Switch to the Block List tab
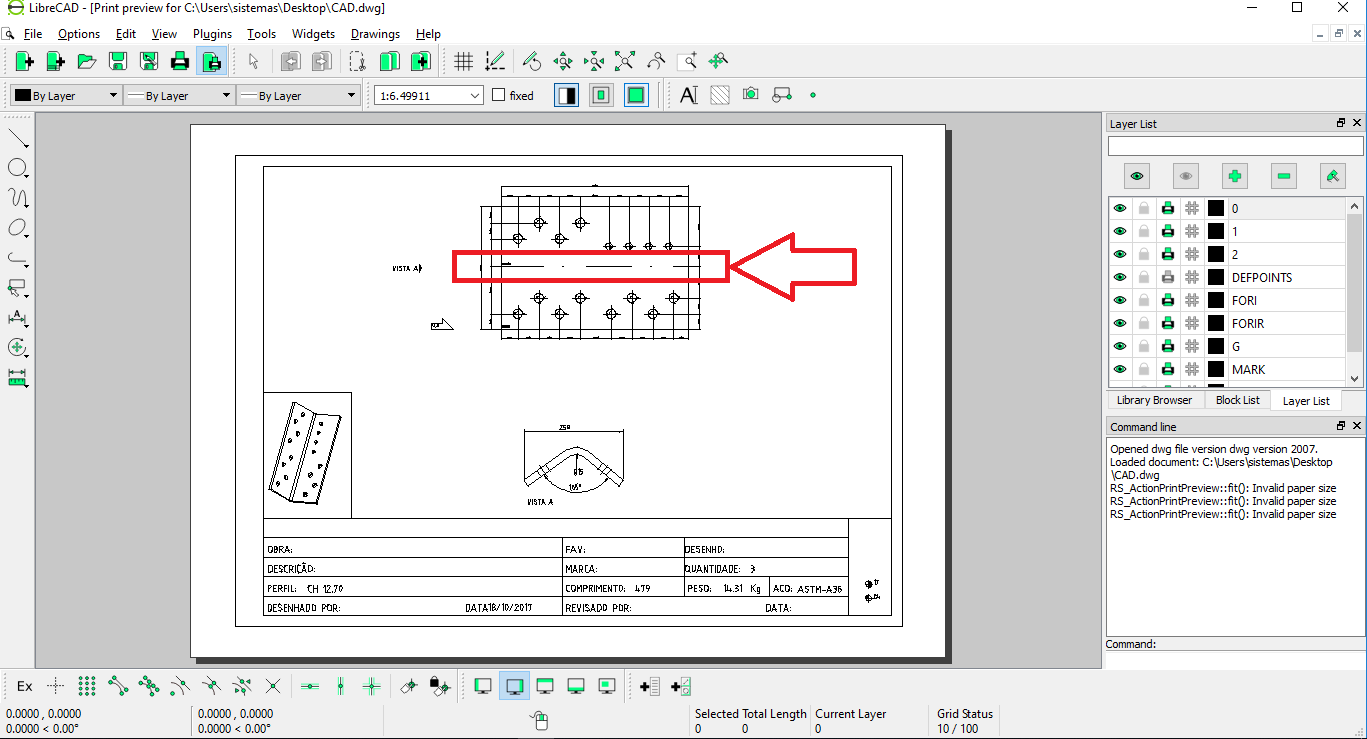 pyautogui.click(x=1237, y=400)
